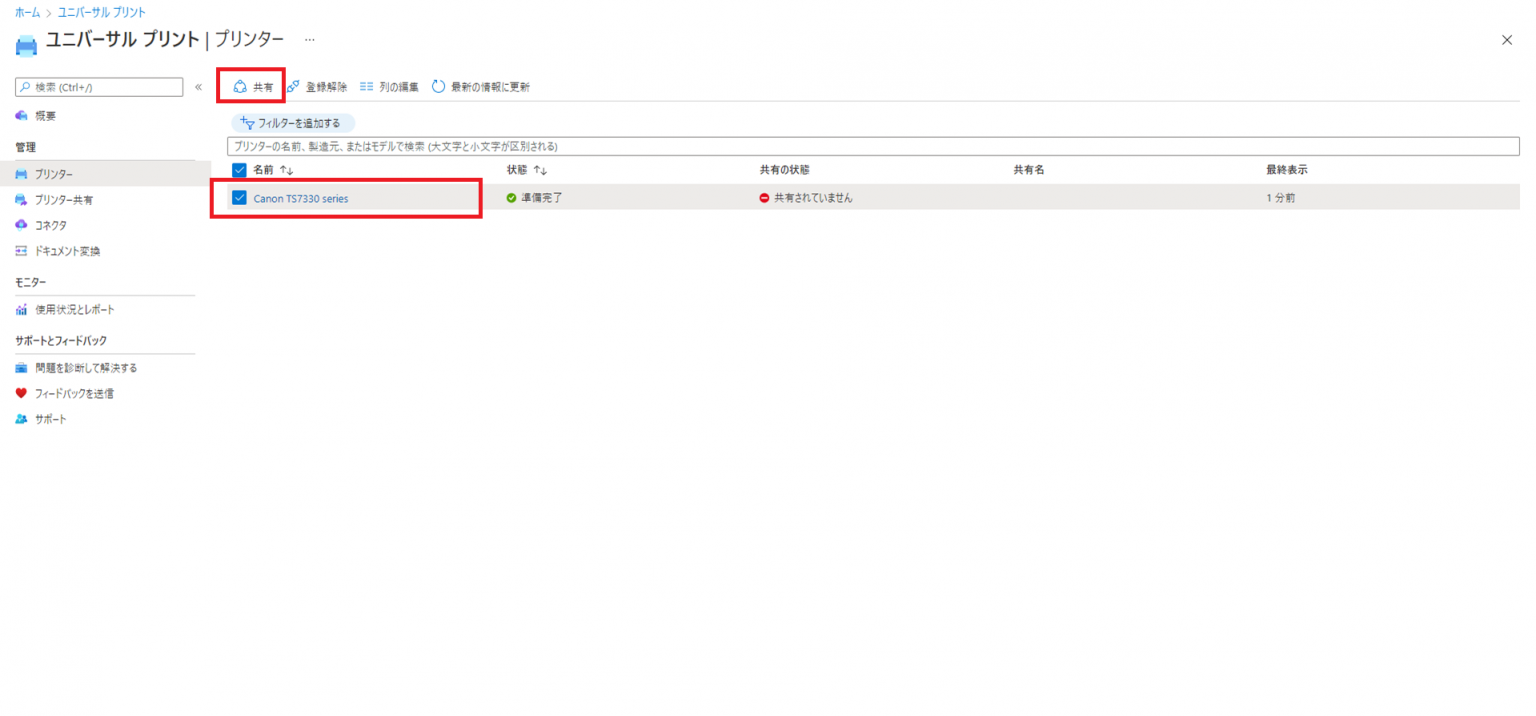The width and height of the screenshot is (1536, 716).
Task: Open 列の編集 column editor
Action: (x=366, y=87)
